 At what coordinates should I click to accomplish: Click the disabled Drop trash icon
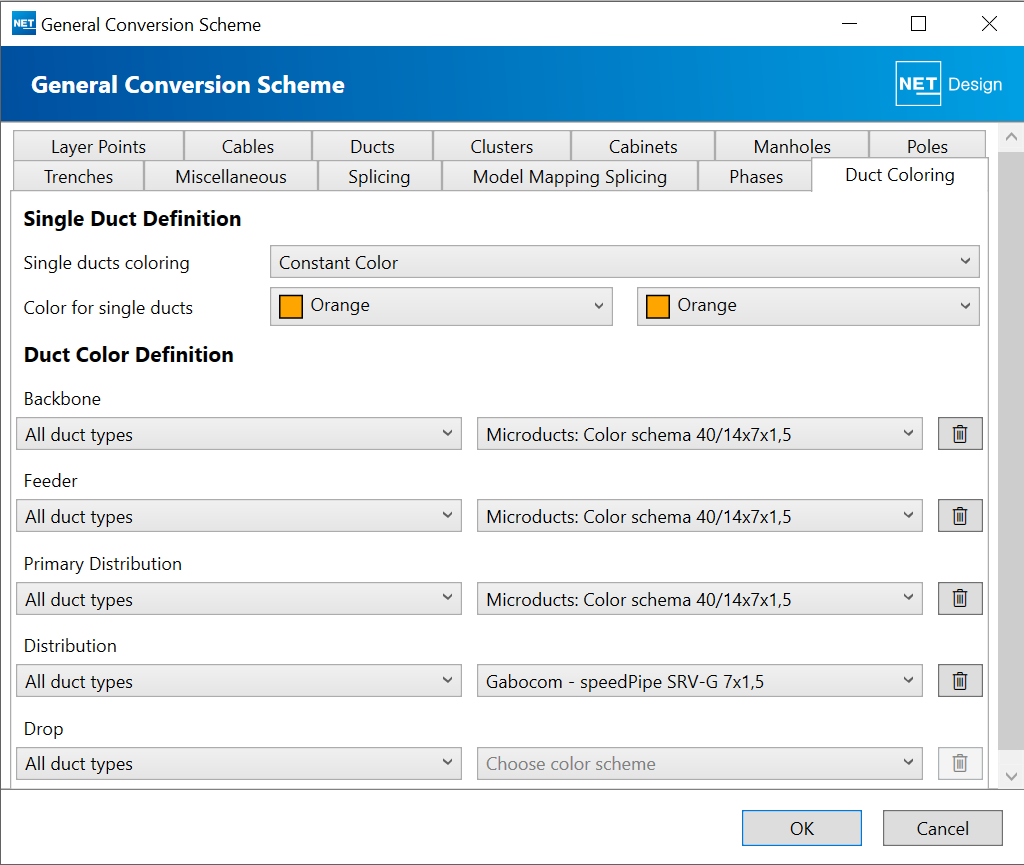pyautogui.click(x=960, y=763)
